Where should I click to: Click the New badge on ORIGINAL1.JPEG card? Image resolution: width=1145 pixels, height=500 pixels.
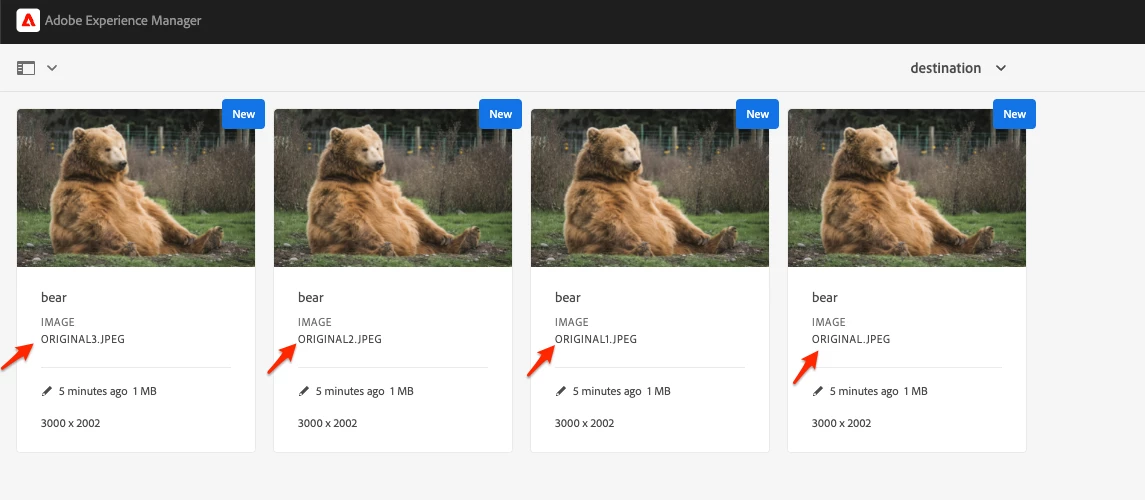758,114
